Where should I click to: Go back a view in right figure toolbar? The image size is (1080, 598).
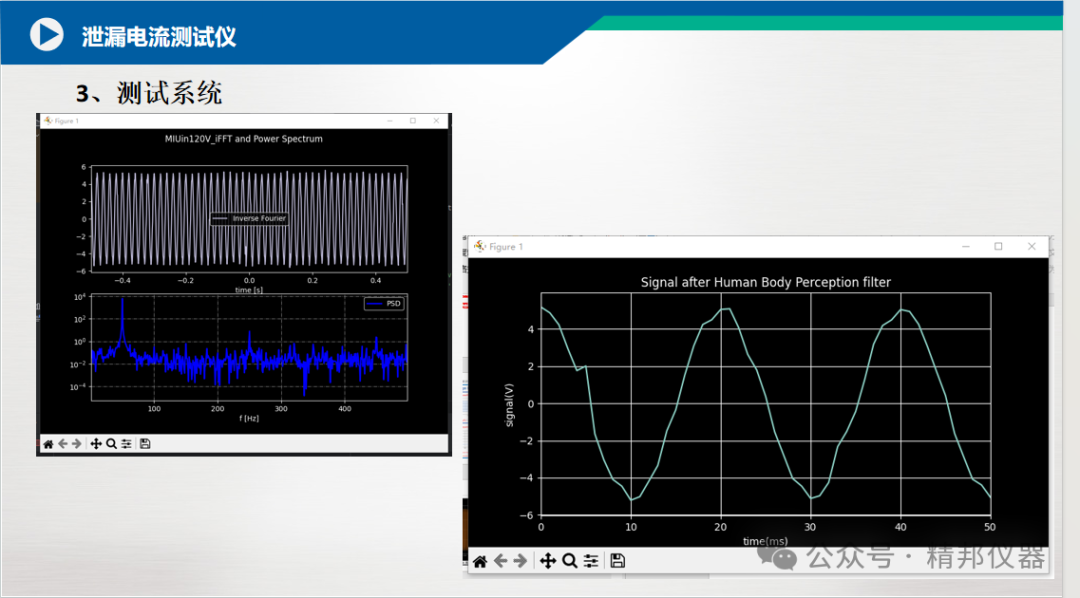coord(501,561)
